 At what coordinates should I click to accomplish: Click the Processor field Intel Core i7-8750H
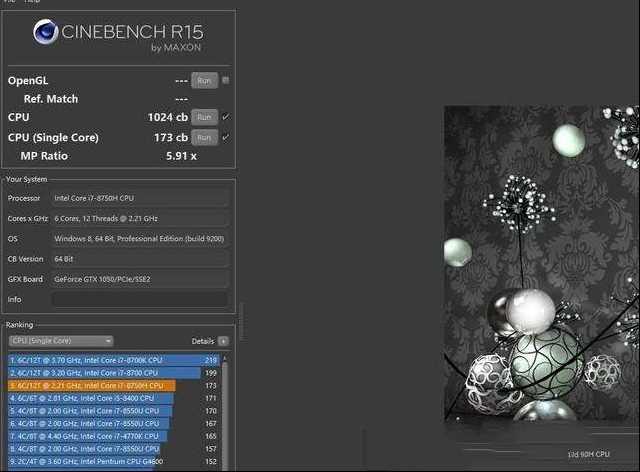pos(140,198)
